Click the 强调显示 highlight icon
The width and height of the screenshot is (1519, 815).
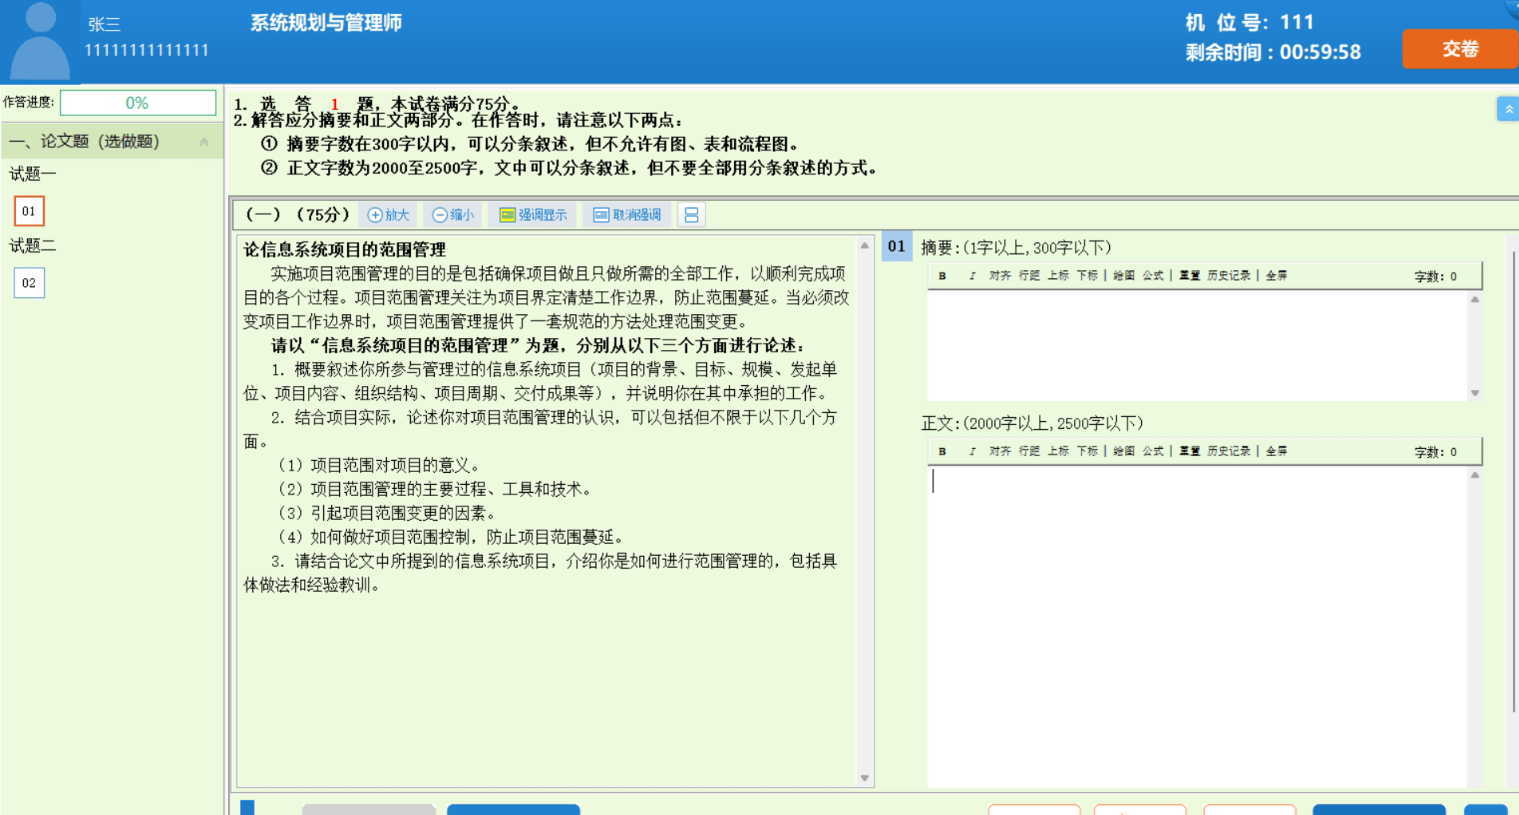coord(533,215)
